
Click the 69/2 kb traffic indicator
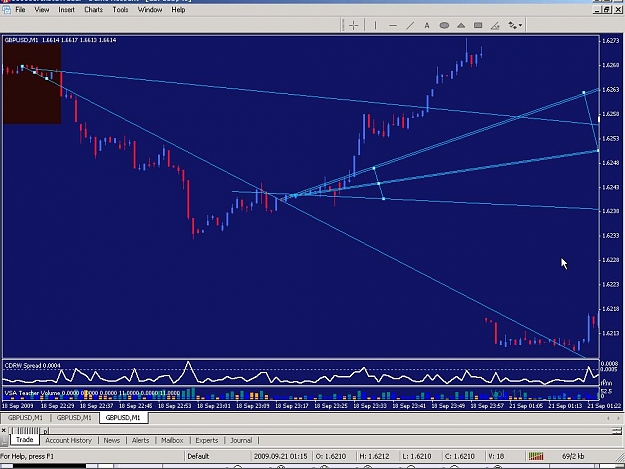(573, 456)
